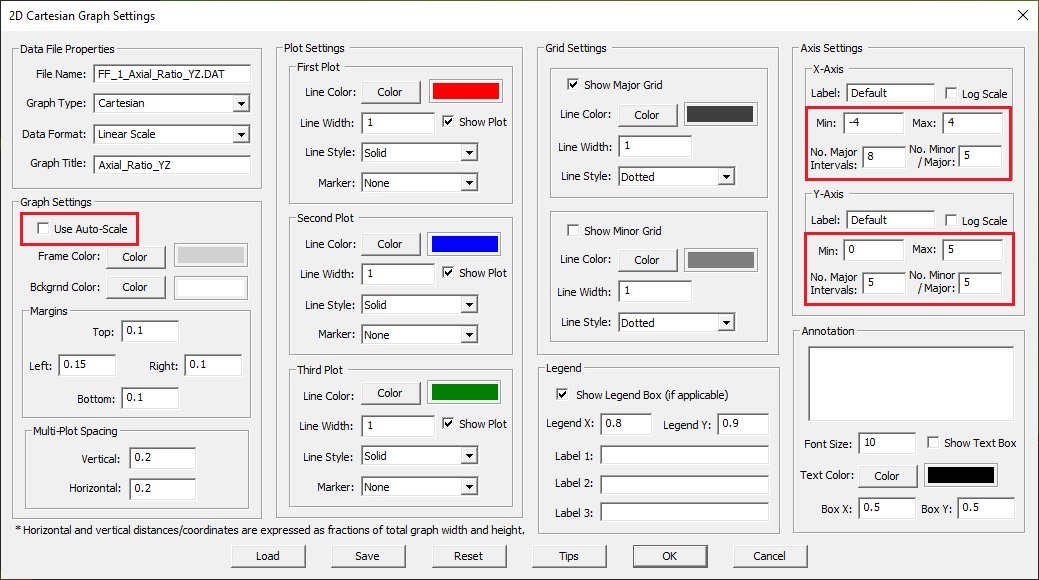Screen dimensions: 1039x580
Task: Uncheck Show Plot for Second Plot
Action: (x=449, y=273)
